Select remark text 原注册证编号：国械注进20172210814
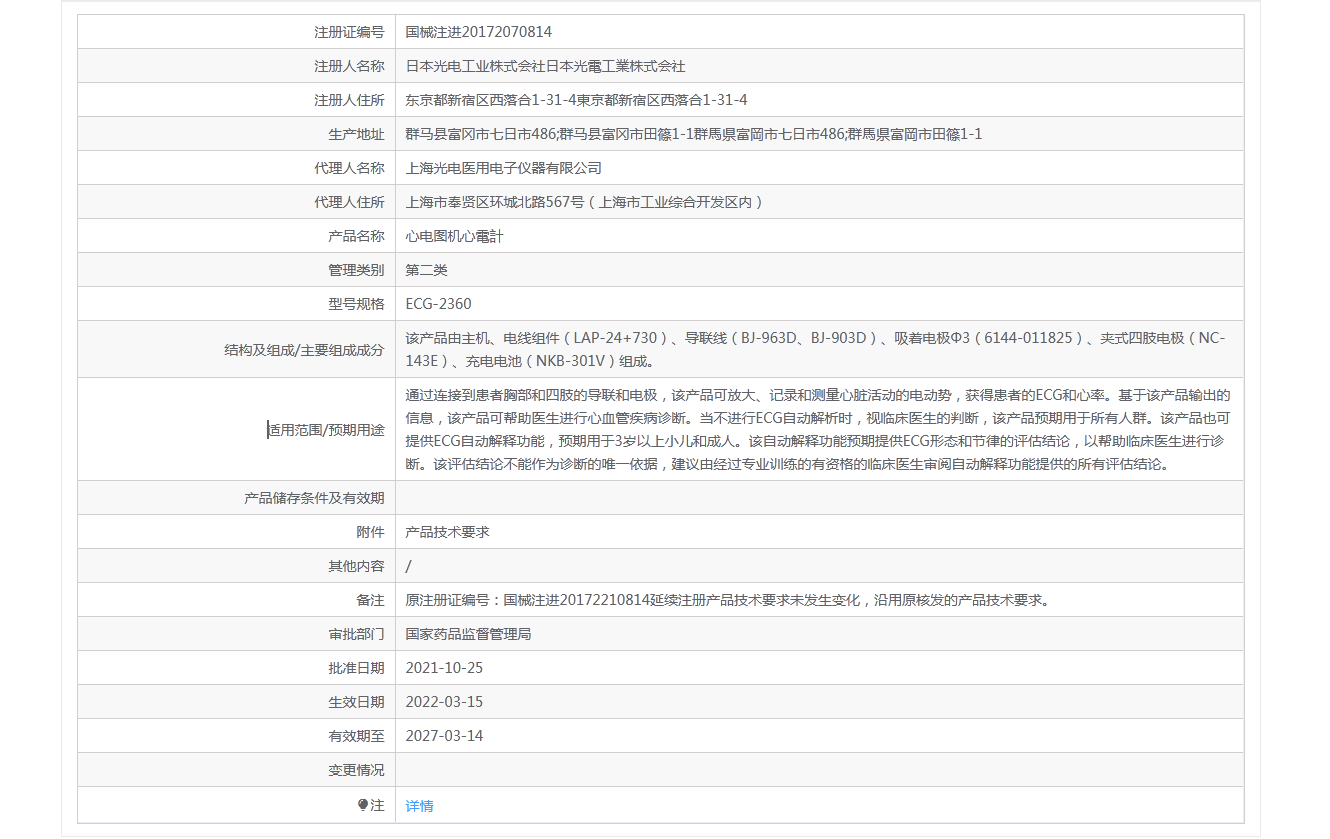The height and width of the screenshot is (839, 1330). [x=527, y=600]
